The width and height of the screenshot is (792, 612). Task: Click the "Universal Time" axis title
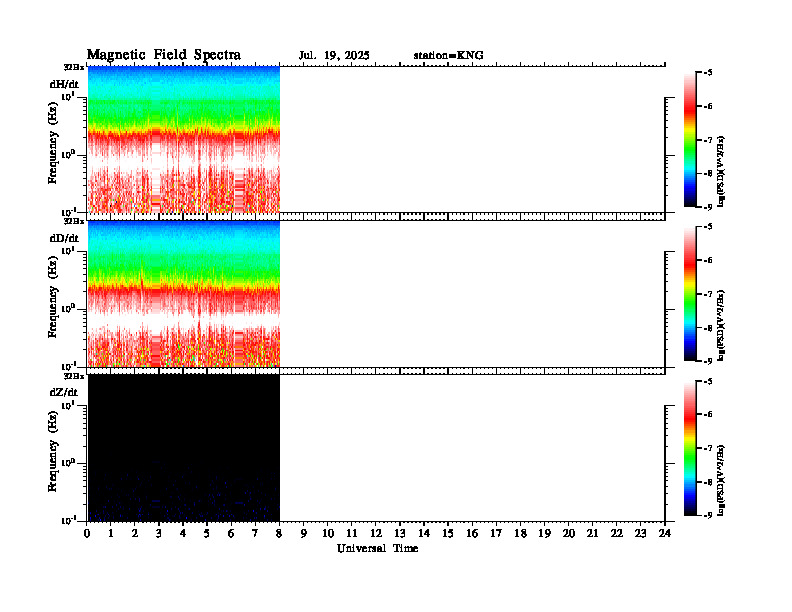377,548
